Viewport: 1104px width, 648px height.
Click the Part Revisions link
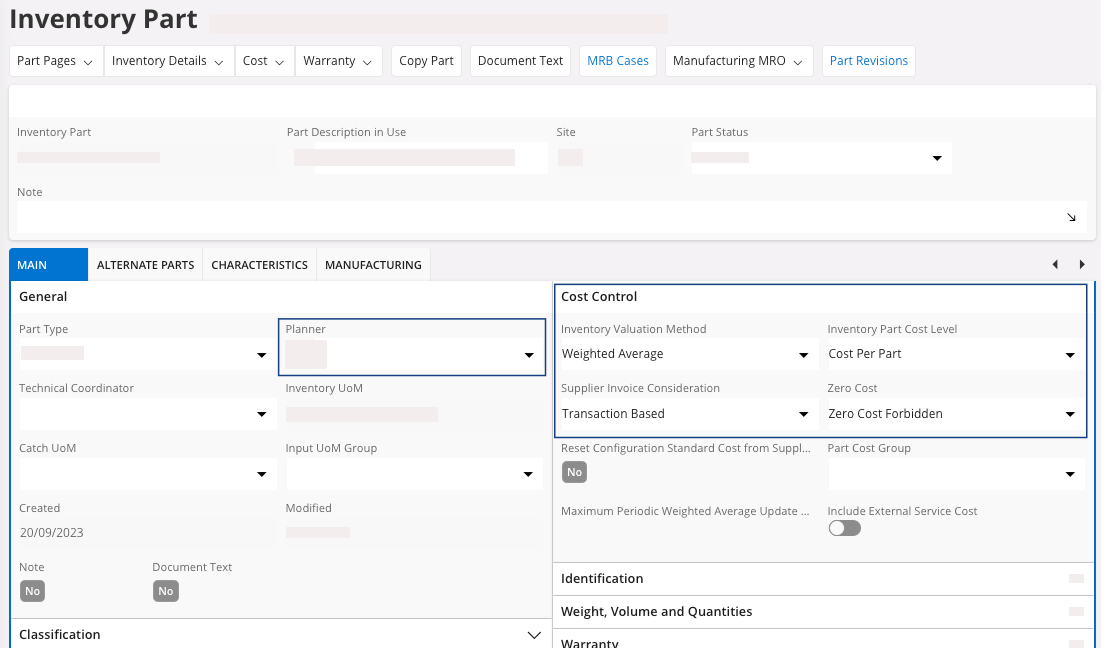[x=868, y=61]
